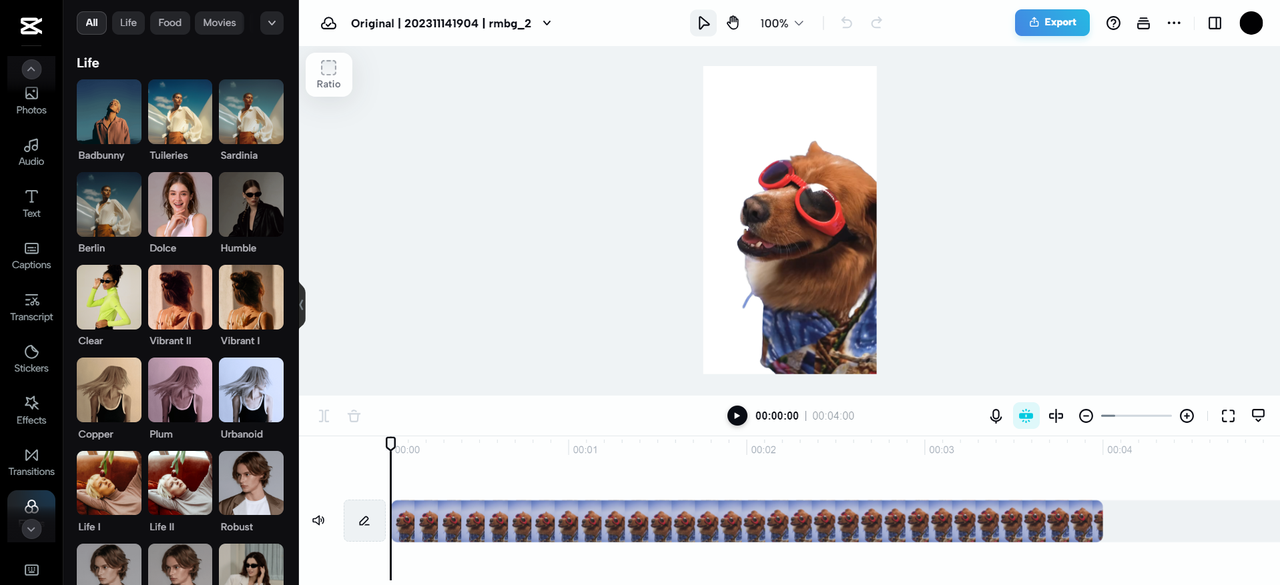Toggle the layout panel icon in top bar
This screenshot has width=1280, height=585.
[x=1215, y=23]
